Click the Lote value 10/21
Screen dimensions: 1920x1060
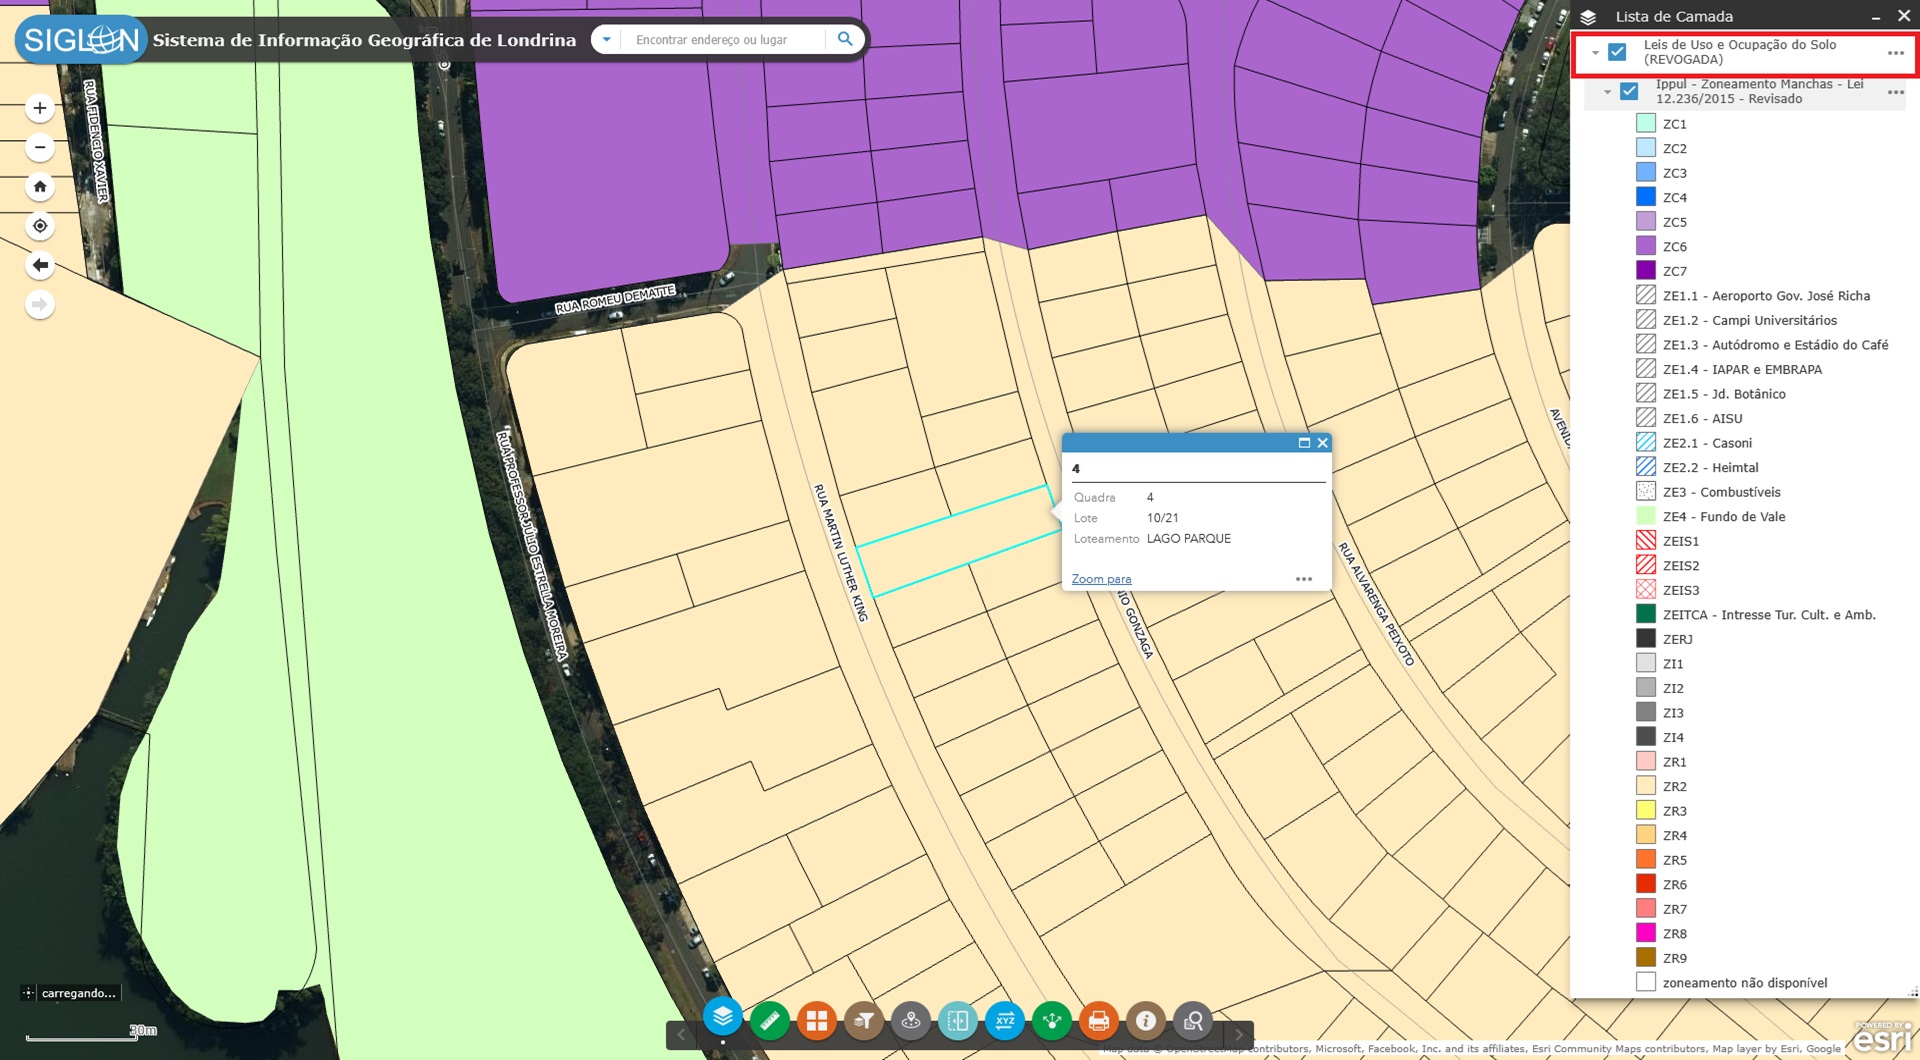click(1162, 518)
